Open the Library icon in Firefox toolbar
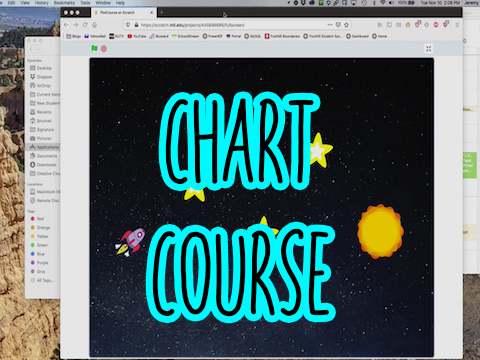480x360 pixels. 380,25
